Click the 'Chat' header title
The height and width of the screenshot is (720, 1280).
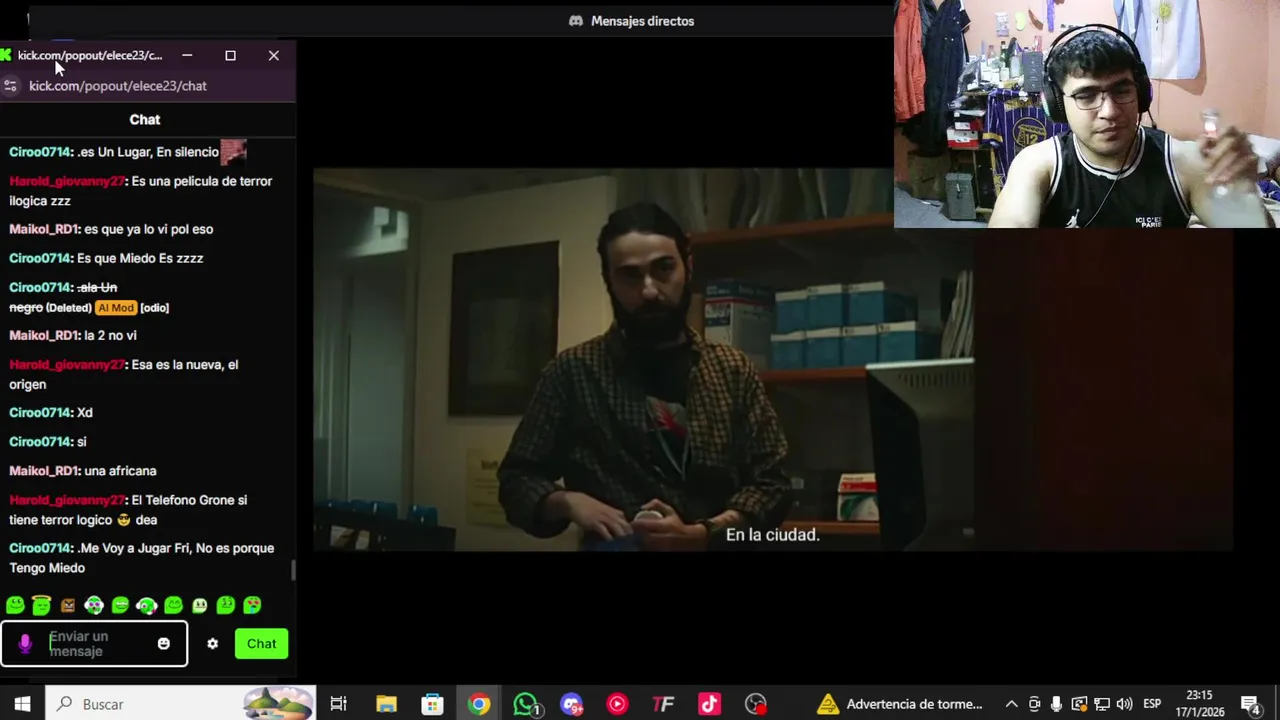145,119
